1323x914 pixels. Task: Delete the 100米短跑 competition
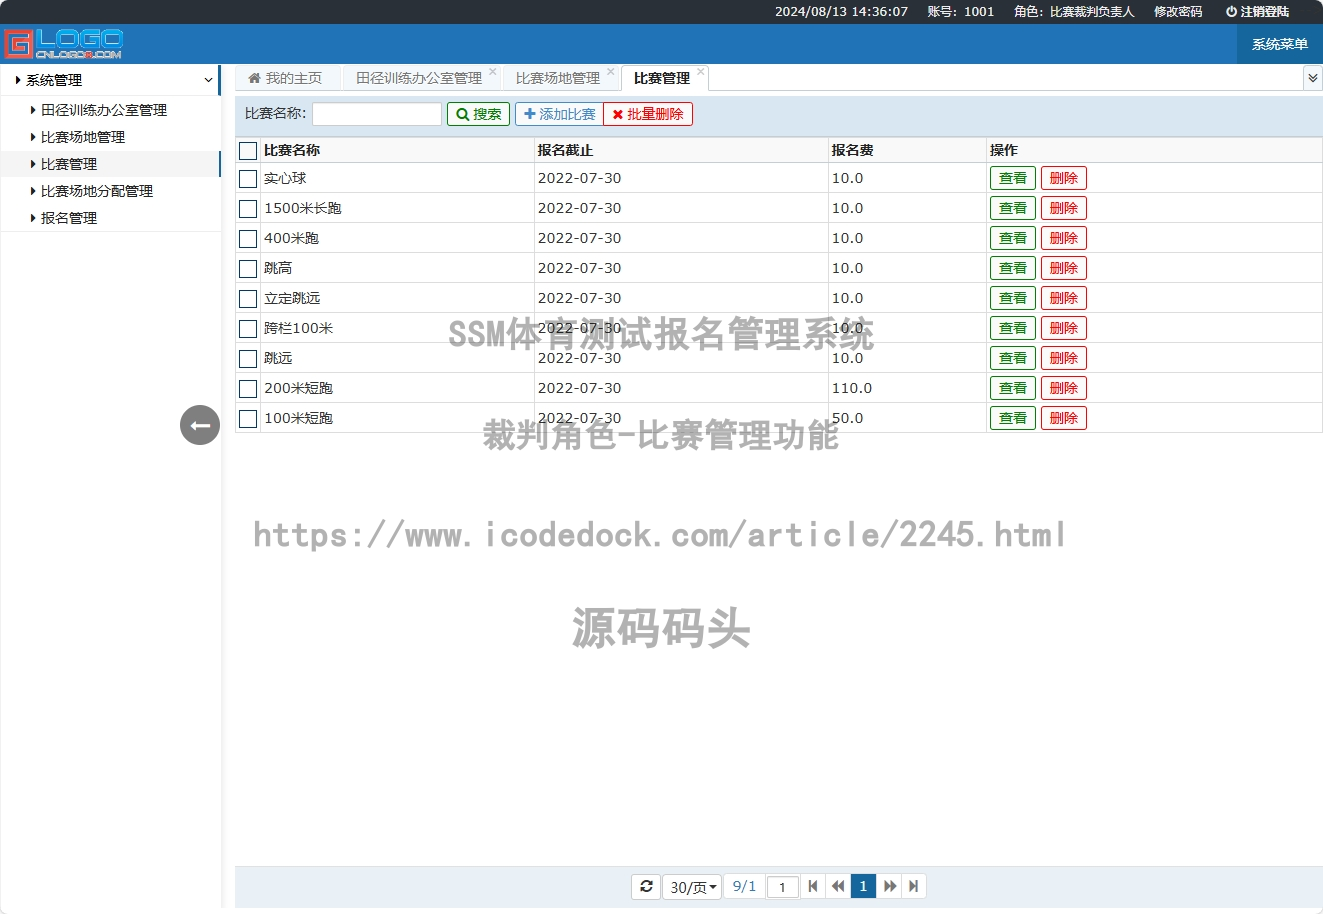[x=1064, y=418]
